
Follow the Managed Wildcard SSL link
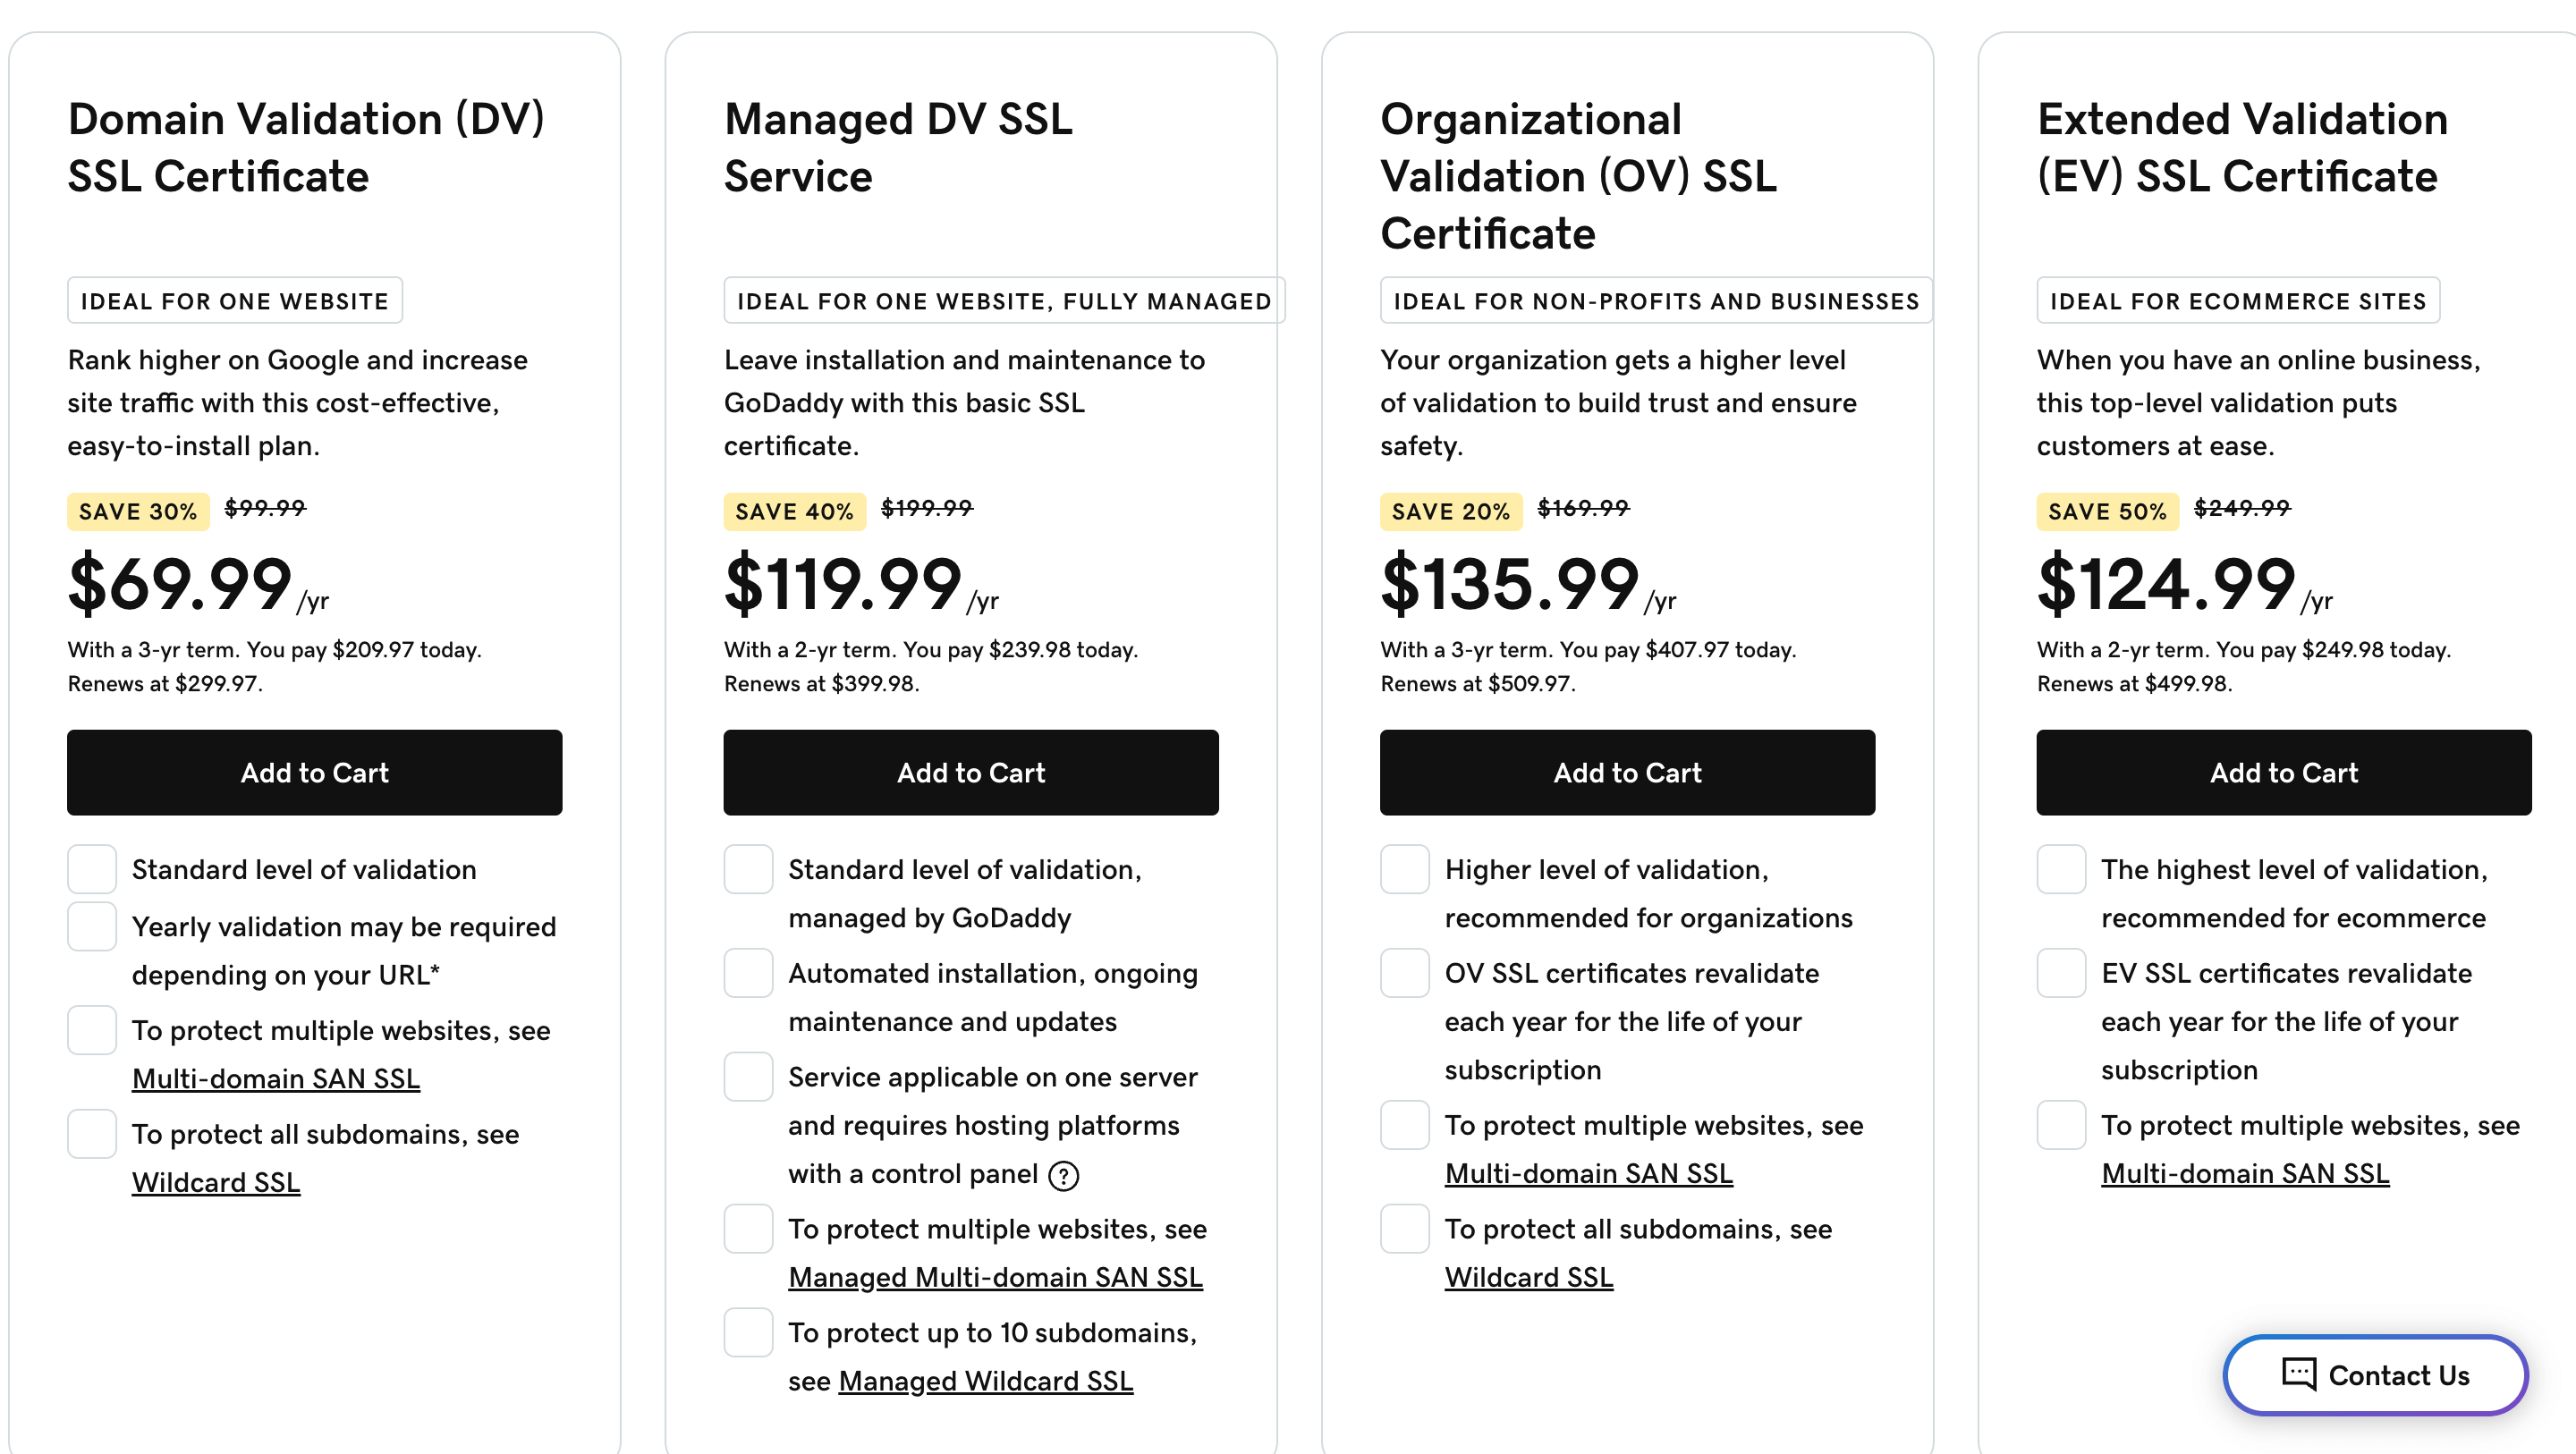pyautogui.click(x=985, y=1381)
